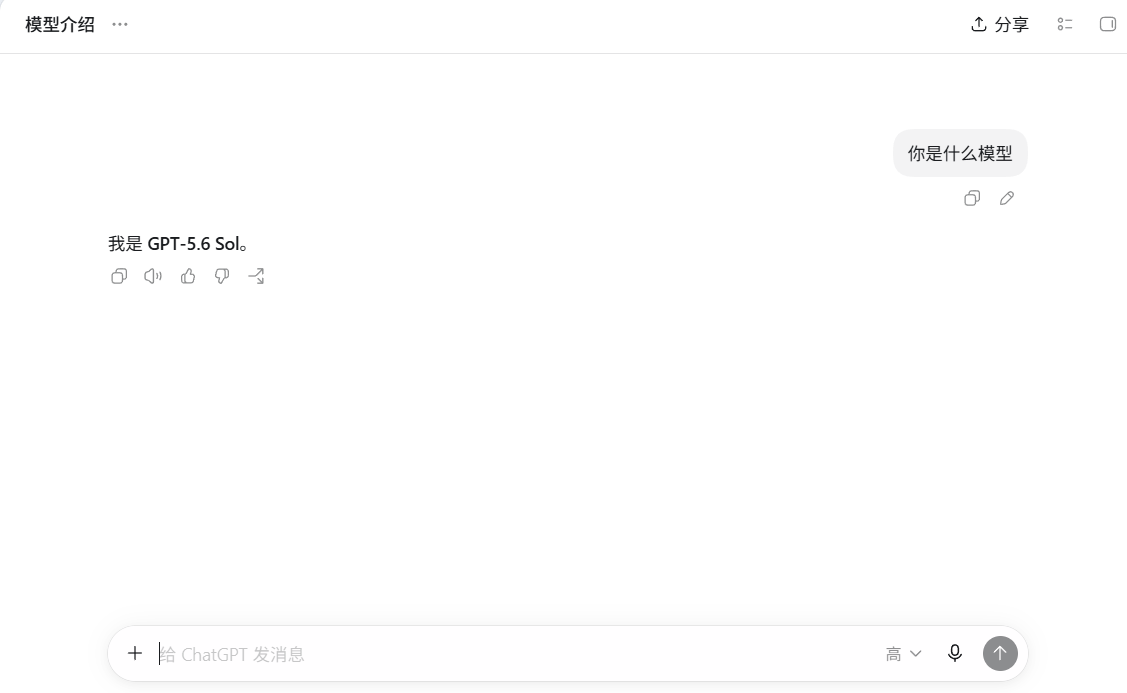Copy the user message 你是什么模型
1127x693 pixels.
(x=972, y=198)
